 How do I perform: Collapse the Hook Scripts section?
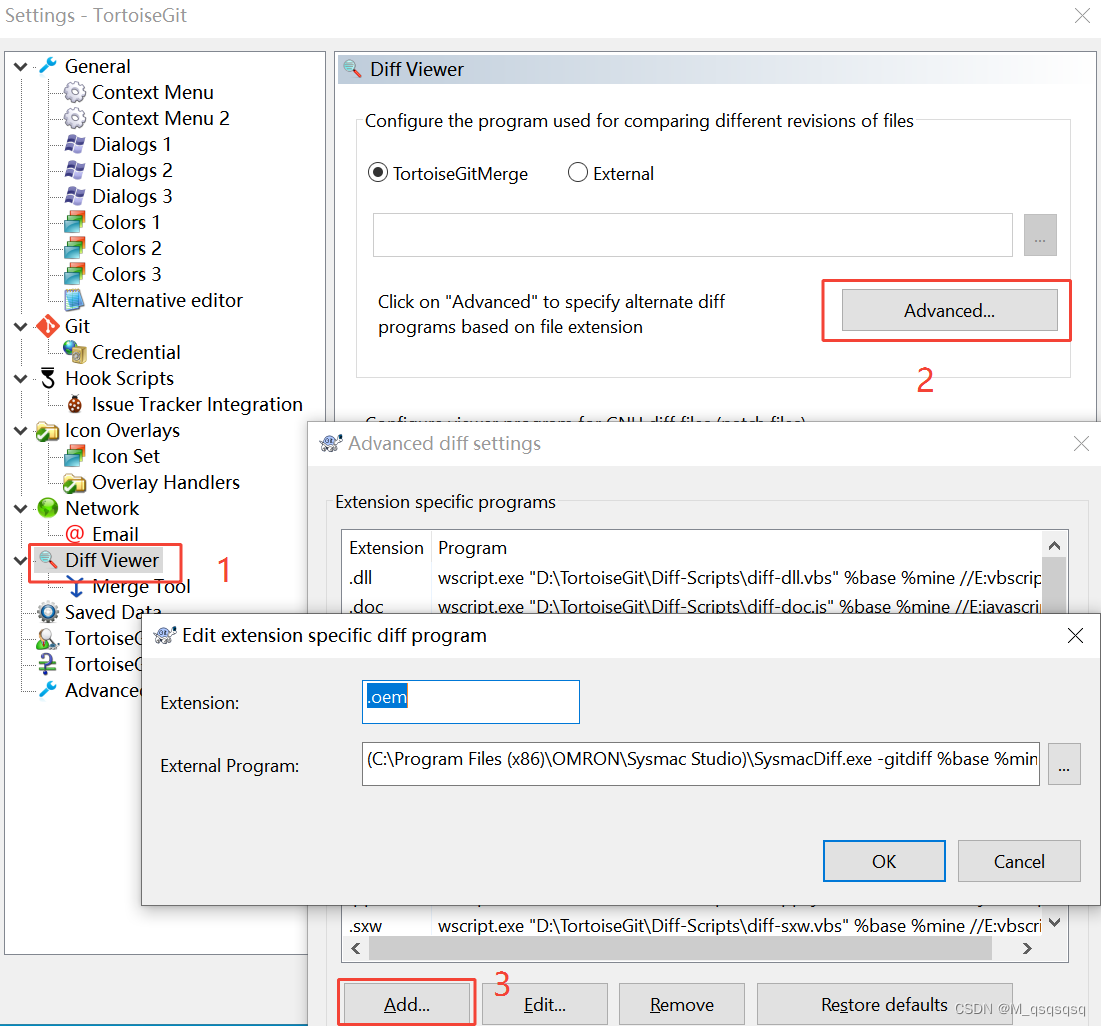click(21, 378)
